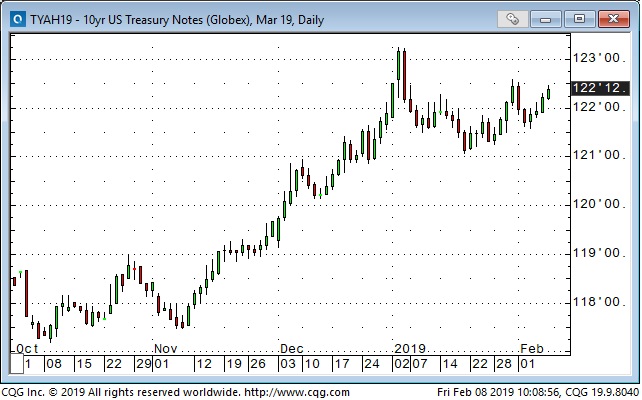Close the TYAH19 chart window

point(613,19)
